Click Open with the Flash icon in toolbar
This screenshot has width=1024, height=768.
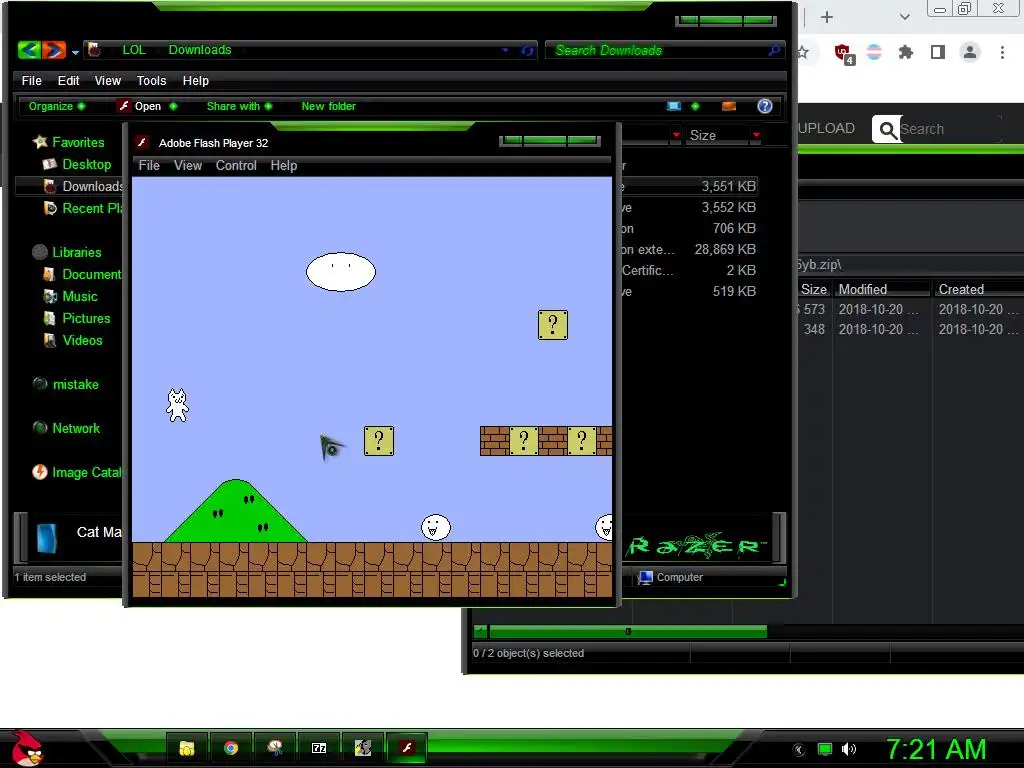pos(139,106)
